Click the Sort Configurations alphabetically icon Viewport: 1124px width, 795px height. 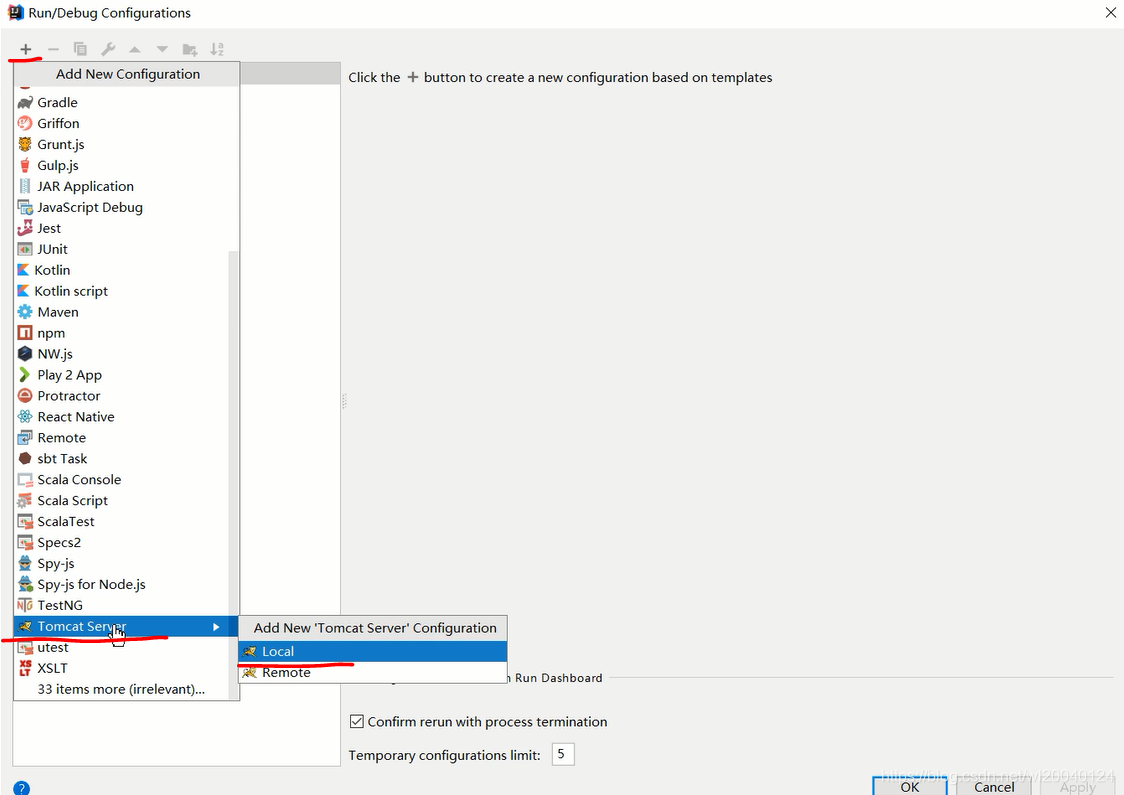(x=217, y=49)
